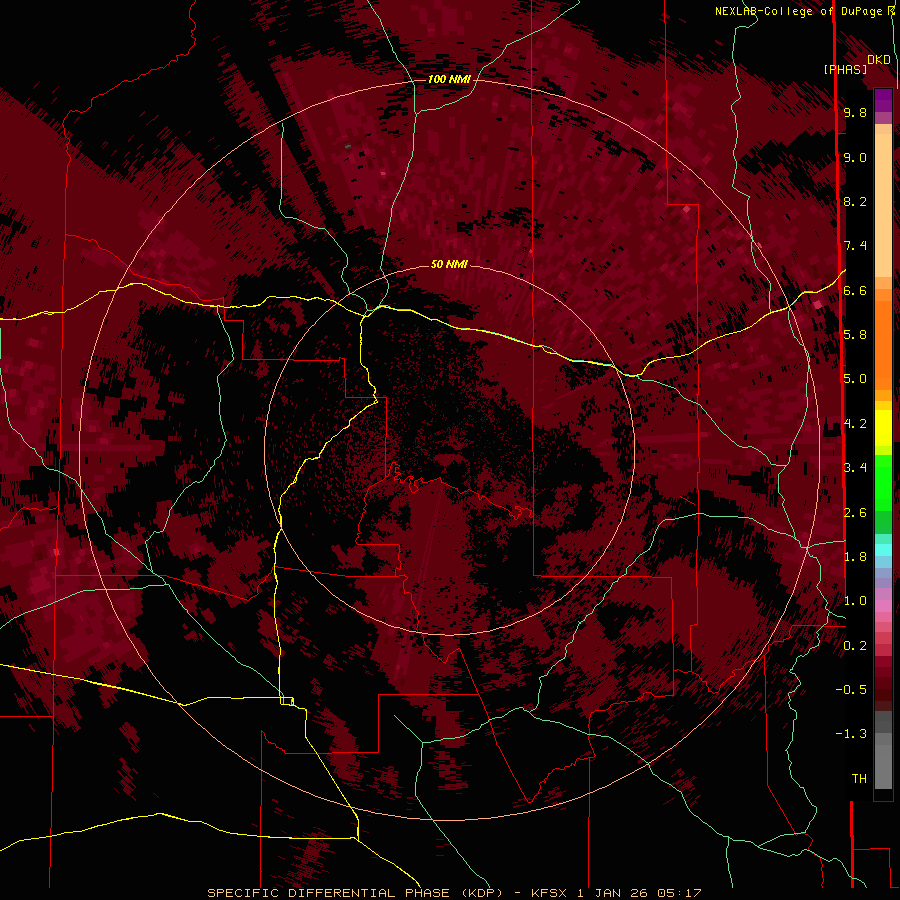Click the 2.6 value on the color scale
The height and width of the screenshot is (900, 900).
coord(855,513)
